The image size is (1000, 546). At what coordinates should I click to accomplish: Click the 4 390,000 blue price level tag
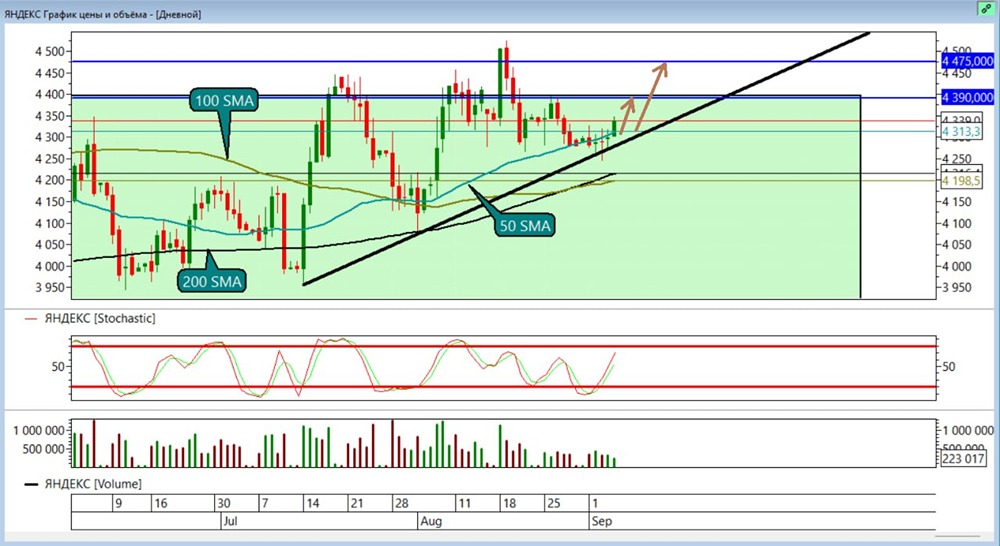point(967,98)
